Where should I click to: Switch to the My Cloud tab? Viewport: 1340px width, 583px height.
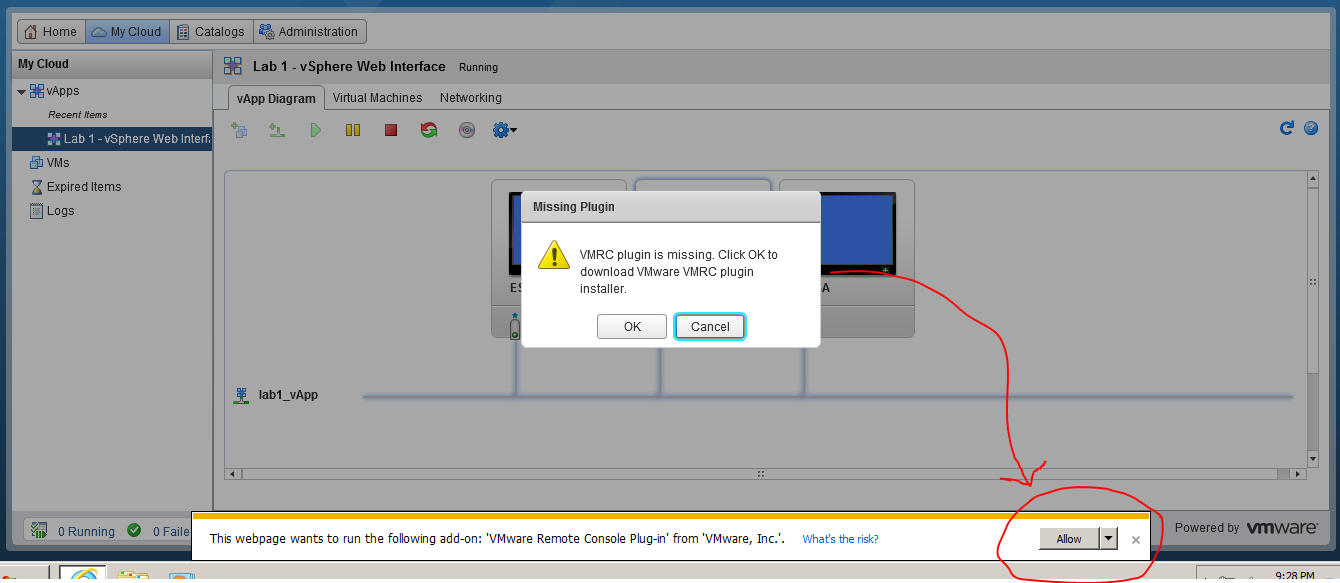click(x=127, y=32)
